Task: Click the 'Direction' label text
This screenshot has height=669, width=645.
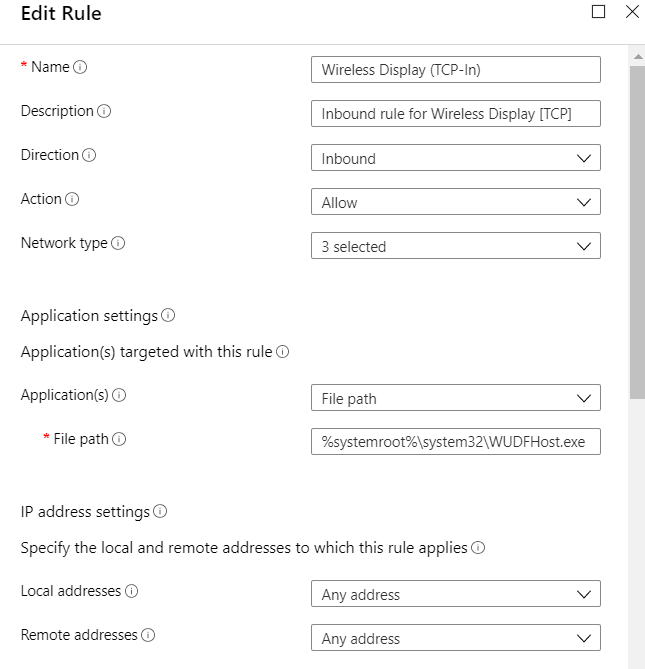Action: (49, 155)
